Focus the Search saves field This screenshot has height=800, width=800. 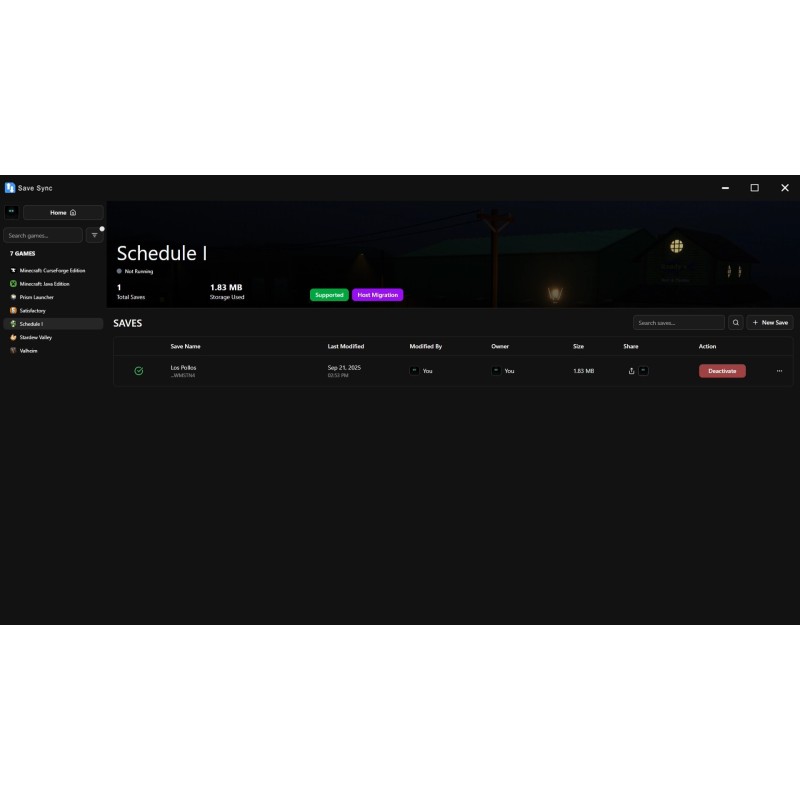click(678, 323)
